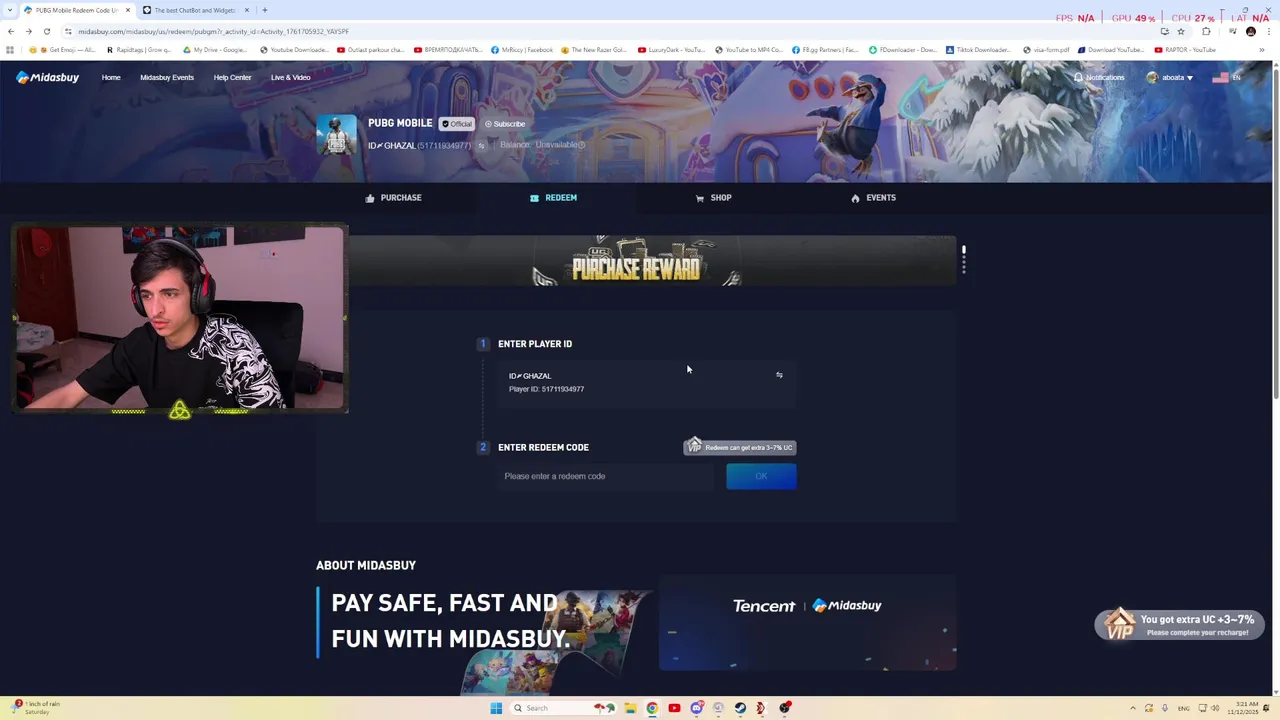
Task: Go back in browser
Action: [11, 31]
